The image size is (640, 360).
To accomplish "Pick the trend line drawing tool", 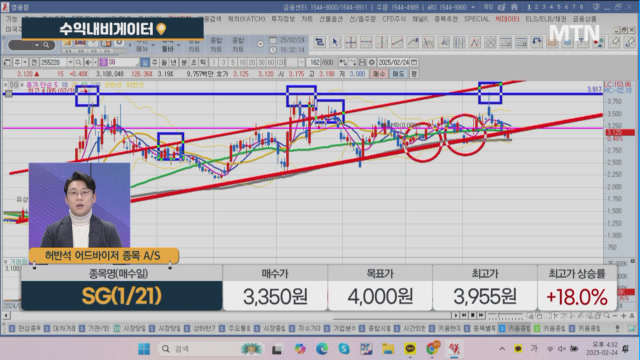I will click(x=397, y=42).
